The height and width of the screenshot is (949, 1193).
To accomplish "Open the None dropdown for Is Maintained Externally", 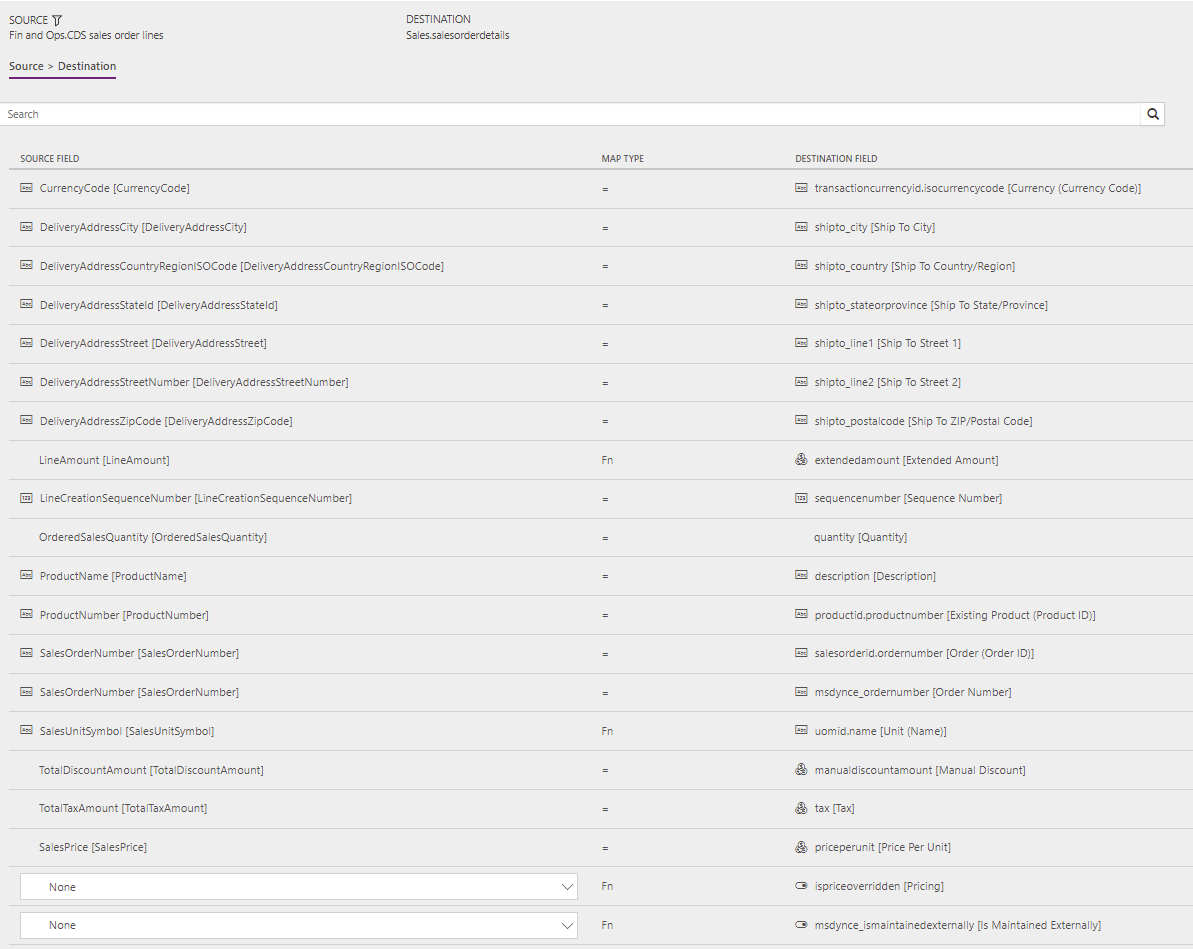I will [297, 925].
